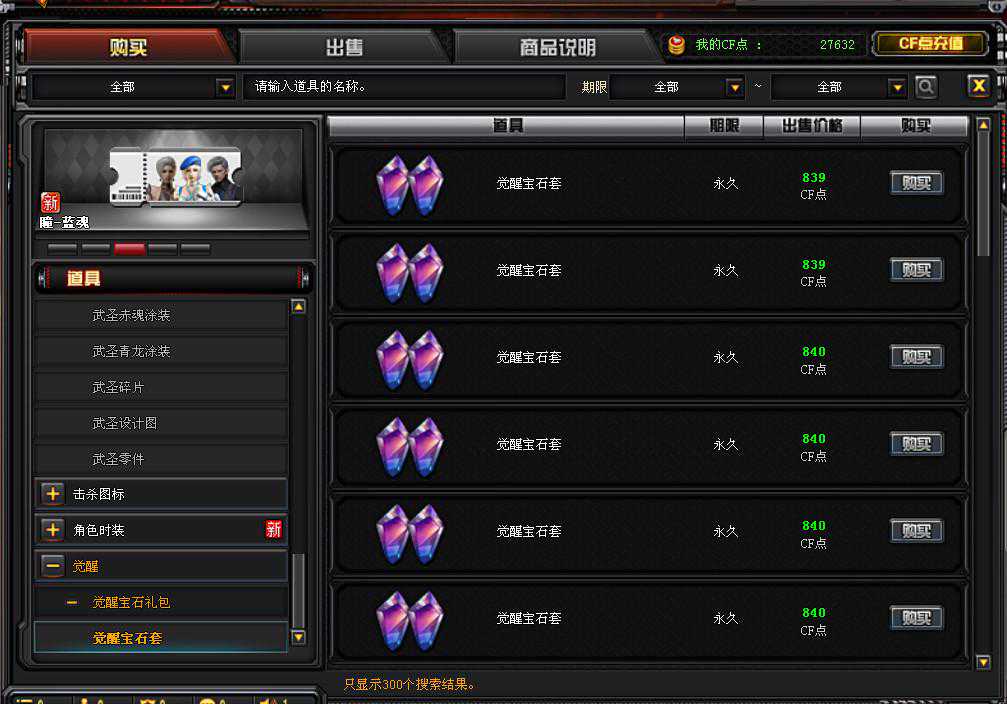Switch to the 出售 tab
The width and height of the screenshot is (1007, 704).
(344, 47)
